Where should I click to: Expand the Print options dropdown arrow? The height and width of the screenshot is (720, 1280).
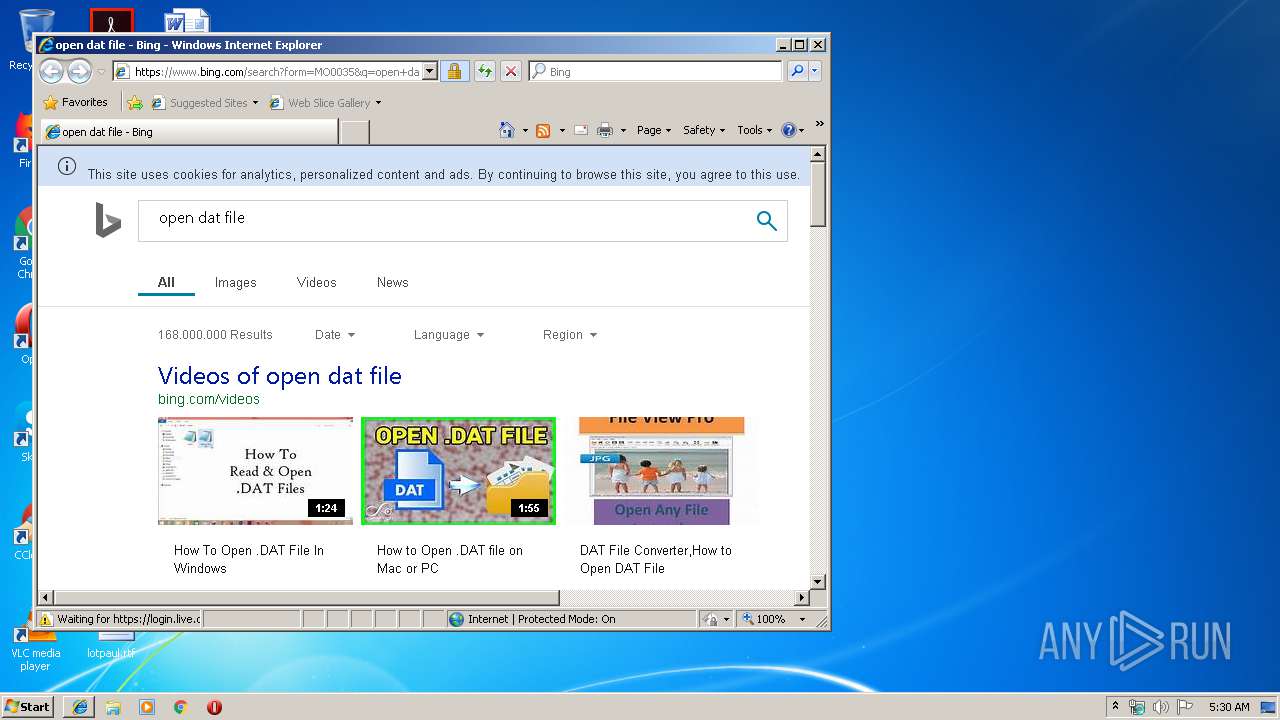[x=623, y=130]
